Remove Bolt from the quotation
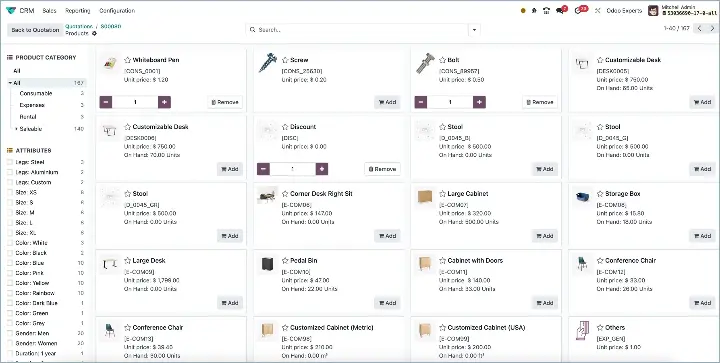 tap(540, 102)
